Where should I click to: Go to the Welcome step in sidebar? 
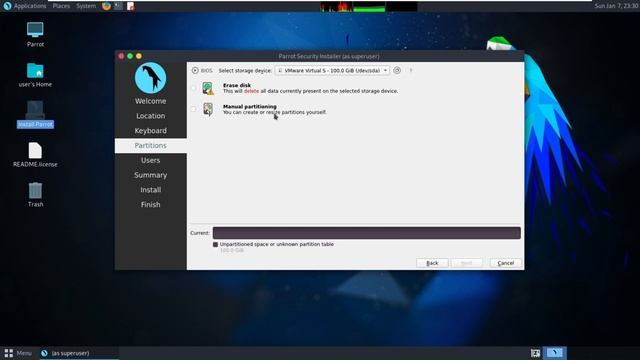click(151, 101)
